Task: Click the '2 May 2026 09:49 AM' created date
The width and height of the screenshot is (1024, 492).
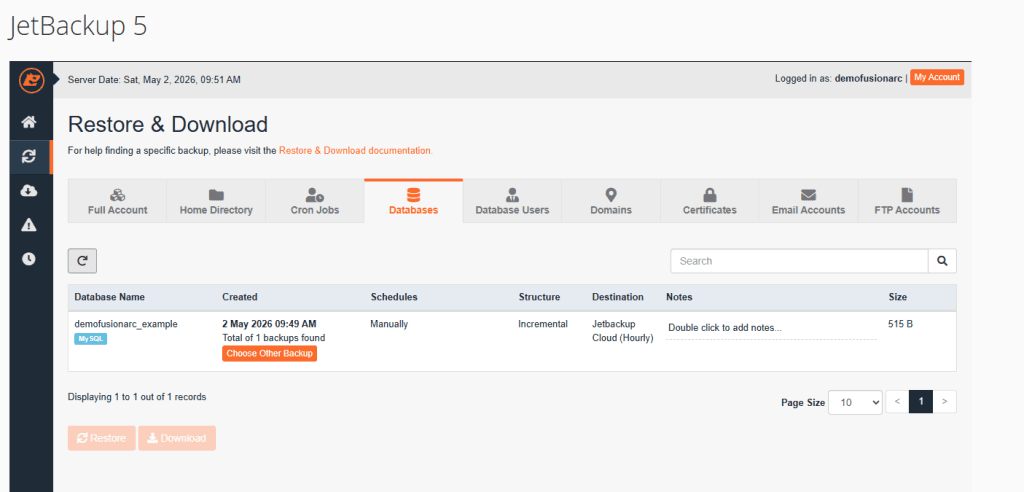Action: coord(269,324)
